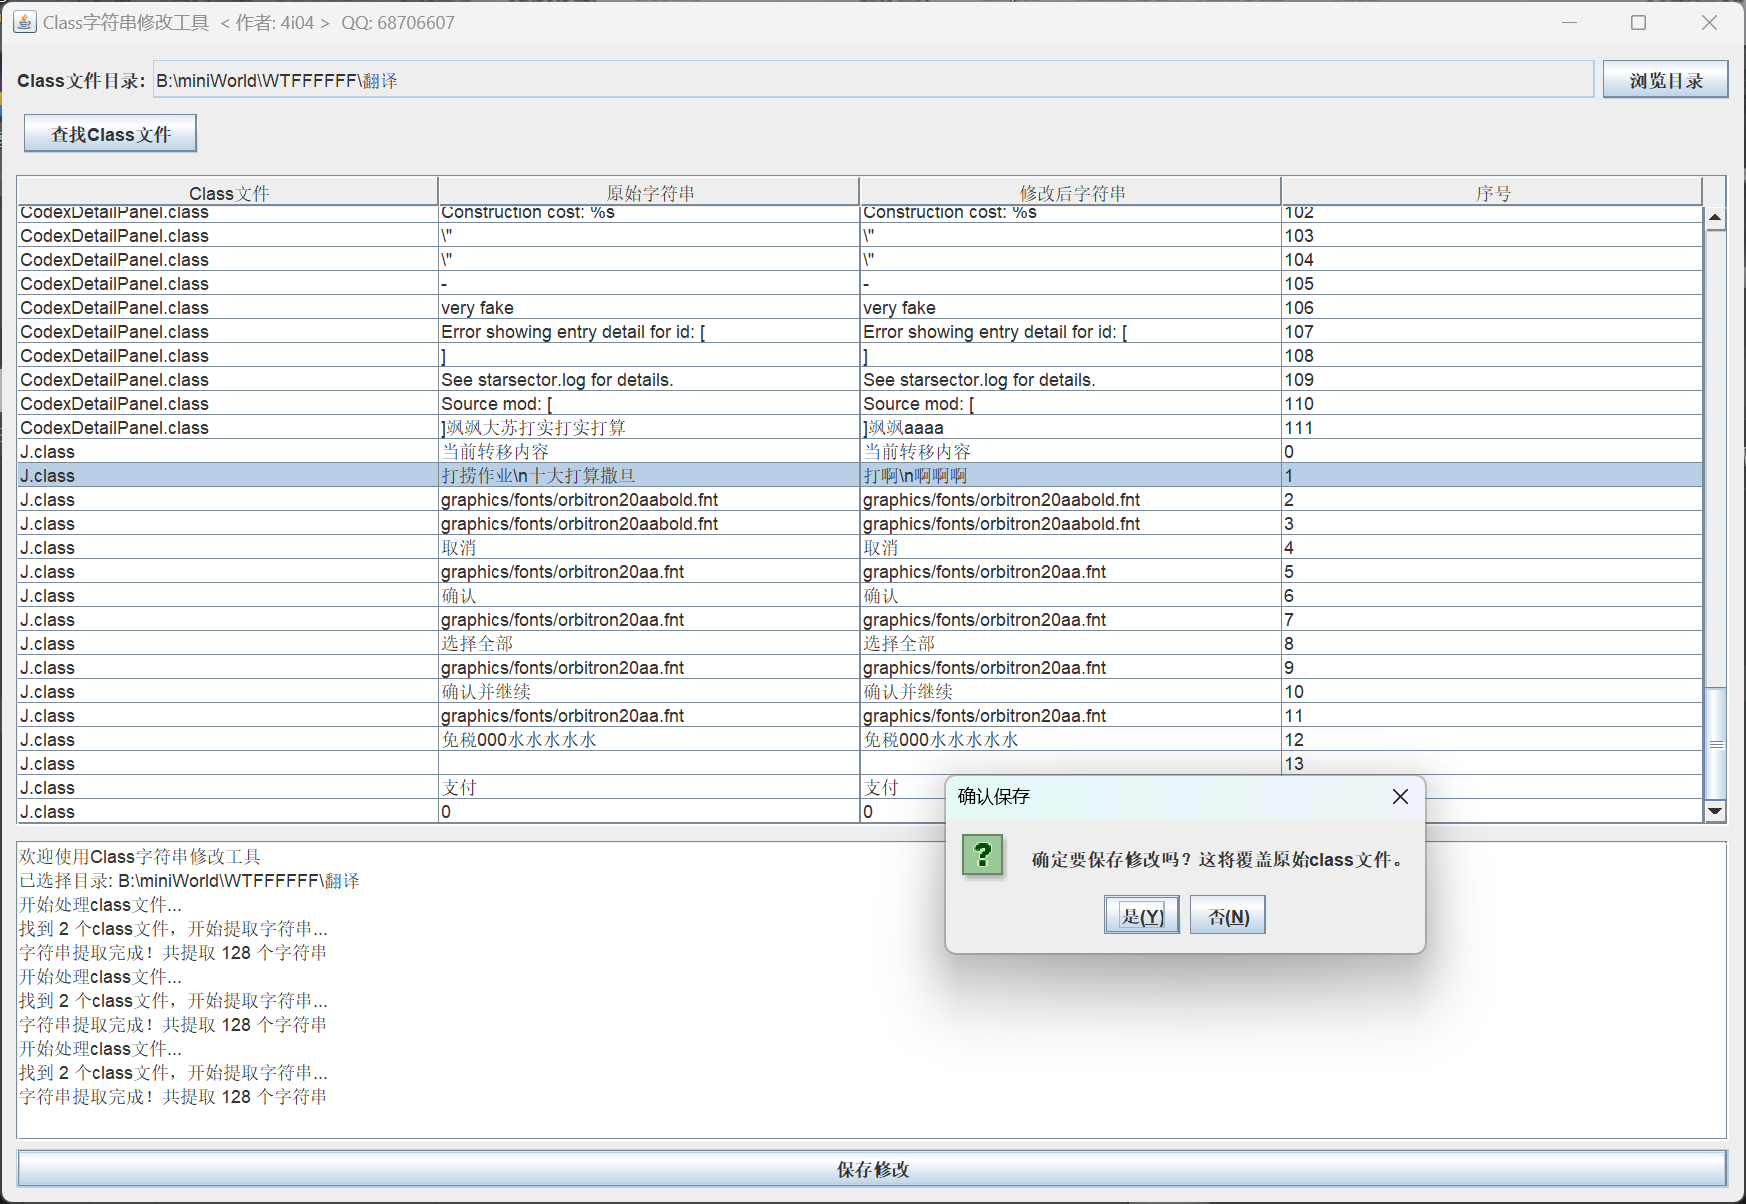This screenshot has width=1746, height=1204.
Task: Select the modified cell ]飒飒aaaa
Action: (1069, 428)
